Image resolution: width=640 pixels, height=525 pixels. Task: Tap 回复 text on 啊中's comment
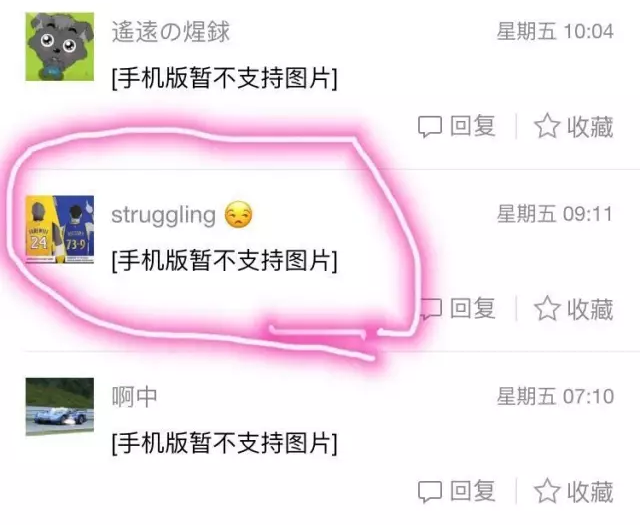(473, 491)
